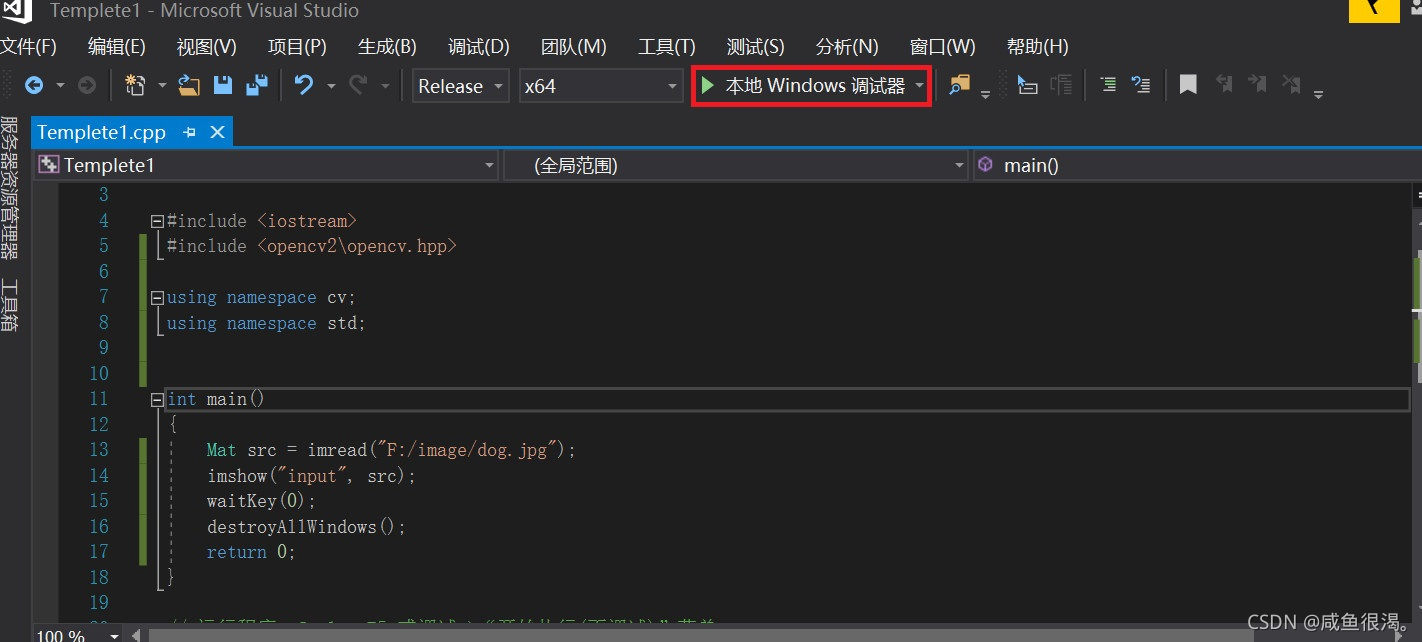Click the Undo arrow icon
Image resolution: width=1422 pixels, height=642 pixels.
click(304, 86)
